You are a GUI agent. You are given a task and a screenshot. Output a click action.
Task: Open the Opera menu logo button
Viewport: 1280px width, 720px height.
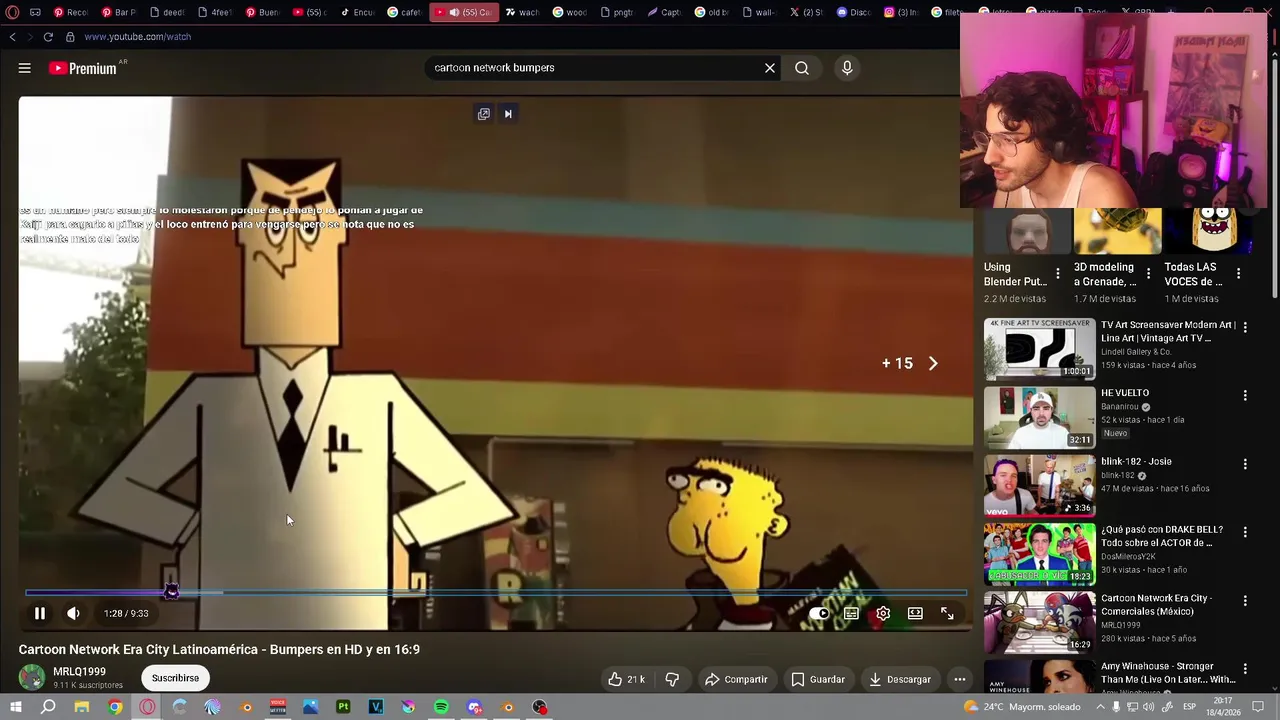coord(11,12)
